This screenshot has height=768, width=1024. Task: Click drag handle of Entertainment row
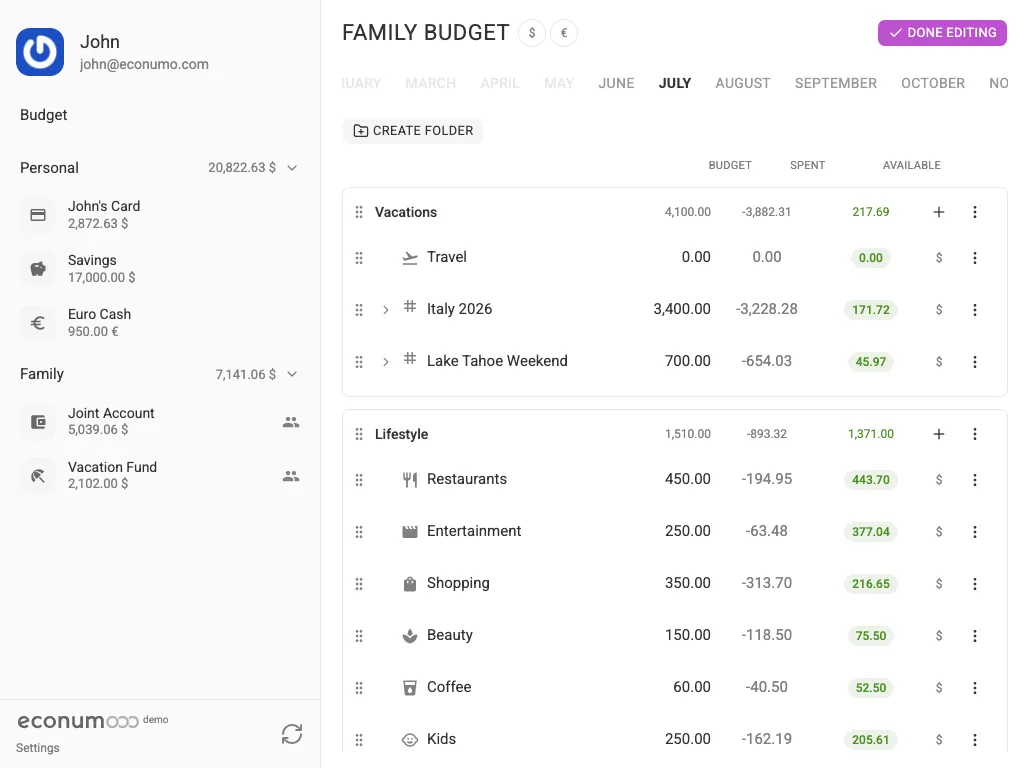click(x=359, y=532)
